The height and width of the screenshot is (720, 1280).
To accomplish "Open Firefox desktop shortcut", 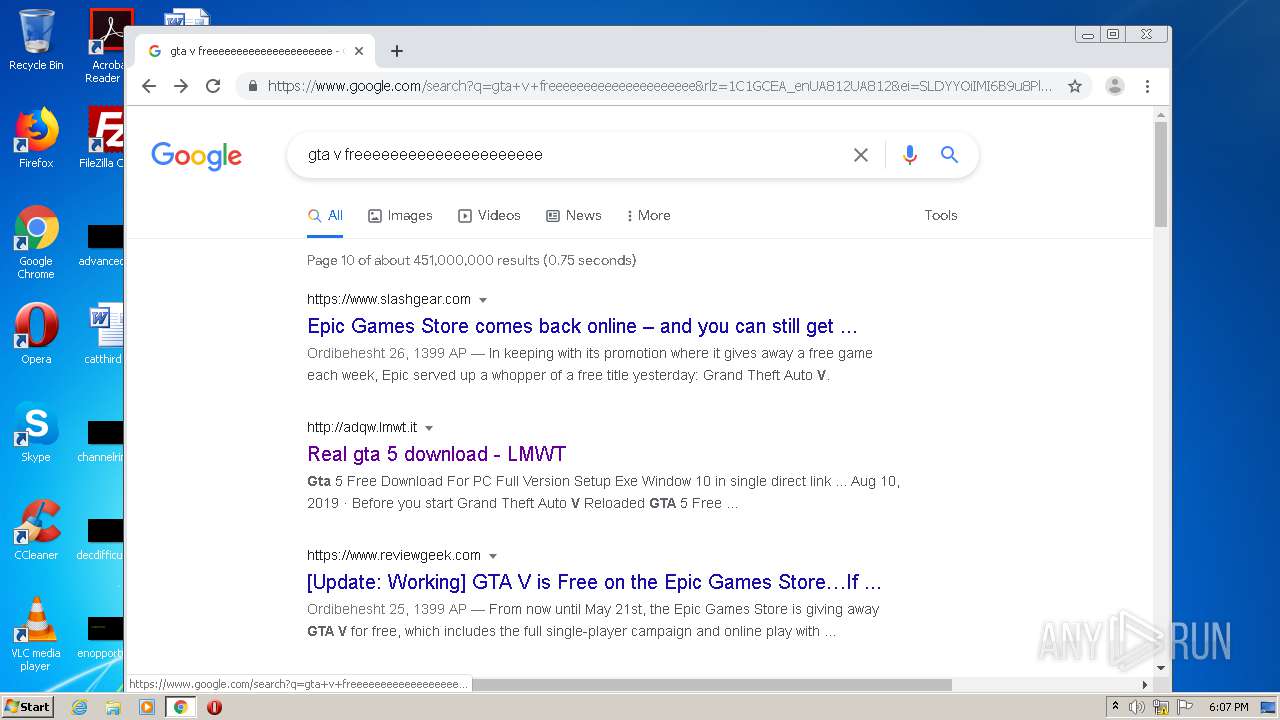I will click(36, 138).
